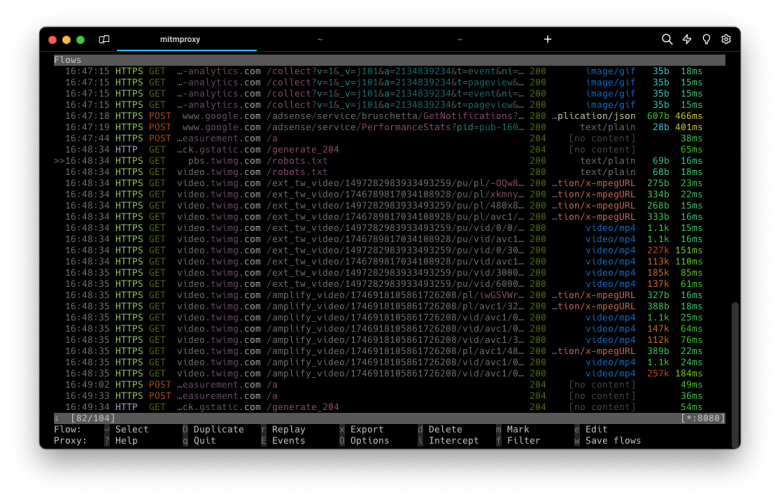Click the terminal vertical scrollbar thumb
The width and height of the screenshot is (780, 501).
(735, 376)
